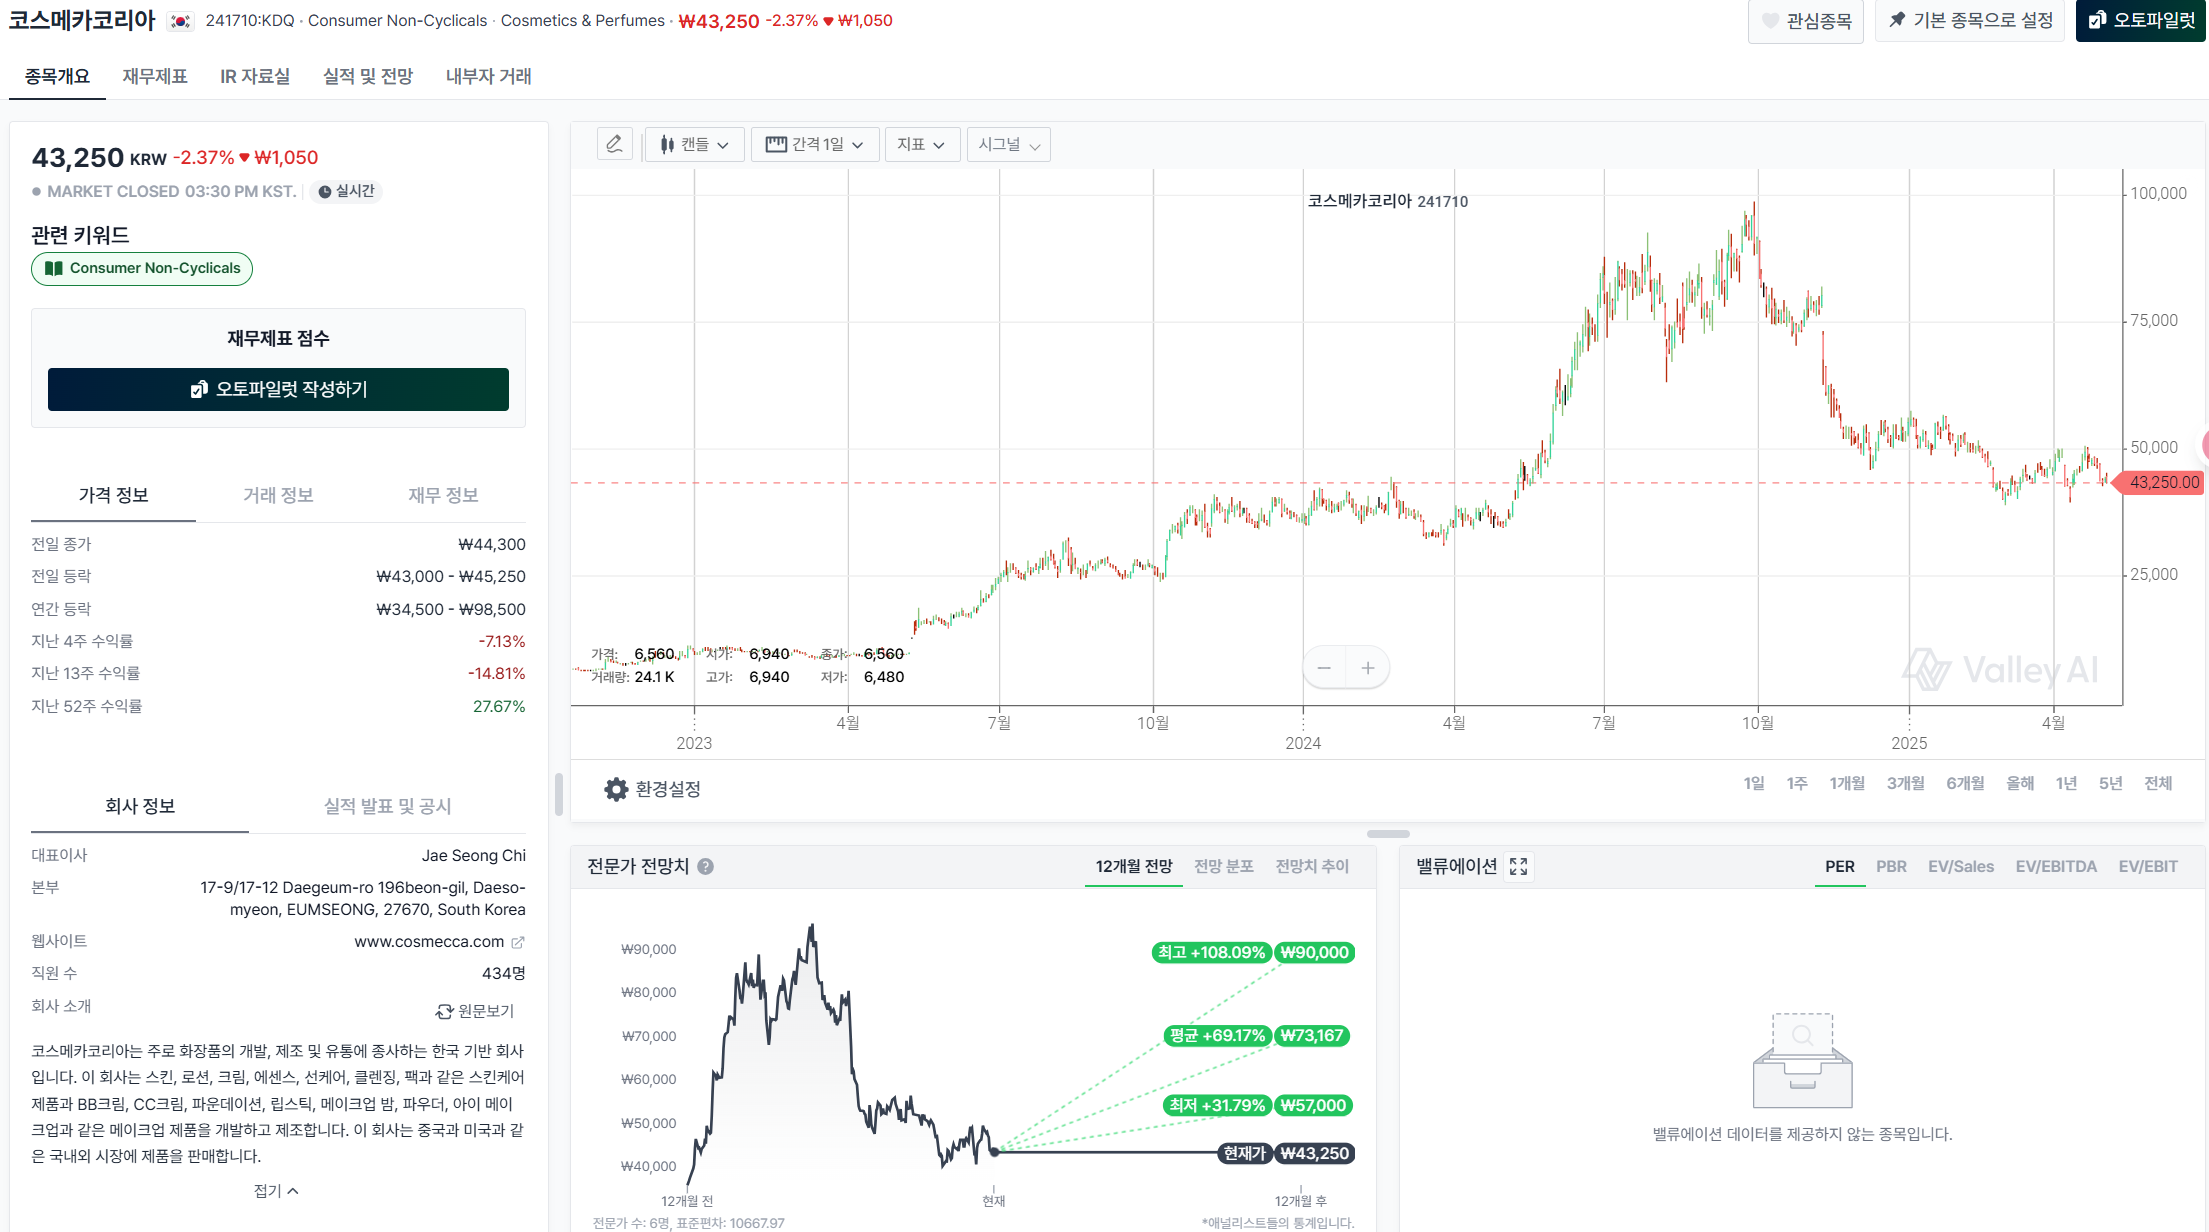Screen dimensions: 2209x1232
Task: Open the 간격 1일 interval dropdown
Action: [x=814, y=145]
